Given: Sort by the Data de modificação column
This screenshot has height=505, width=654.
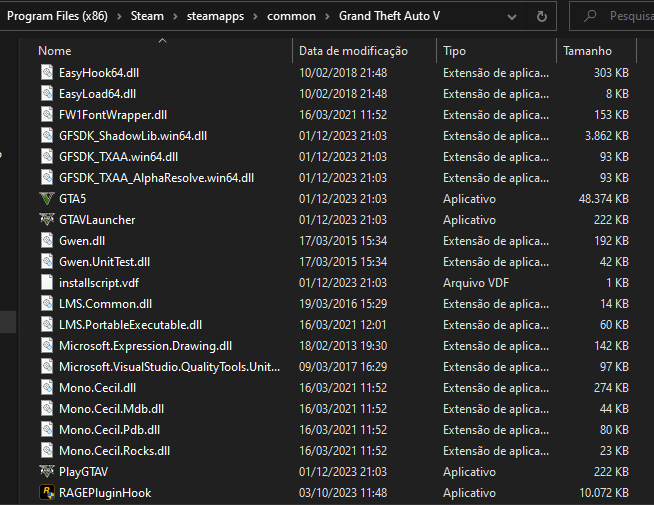Looking at the screenshot, I should 353,50.
